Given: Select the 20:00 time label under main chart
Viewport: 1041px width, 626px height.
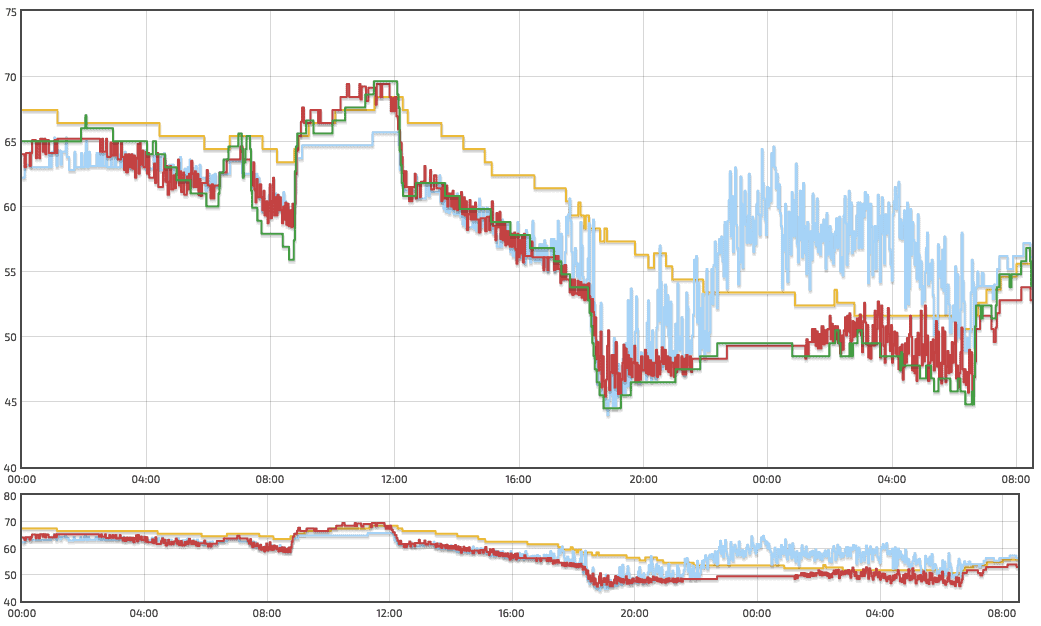Looking at the screenshot, I should click(643, 479).
